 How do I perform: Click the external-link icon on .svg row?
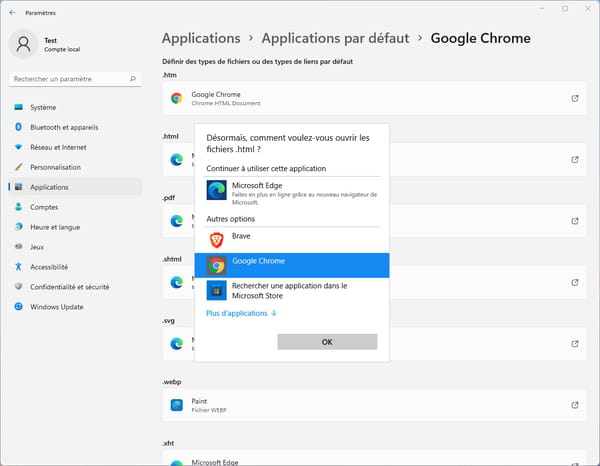point(575,344)
